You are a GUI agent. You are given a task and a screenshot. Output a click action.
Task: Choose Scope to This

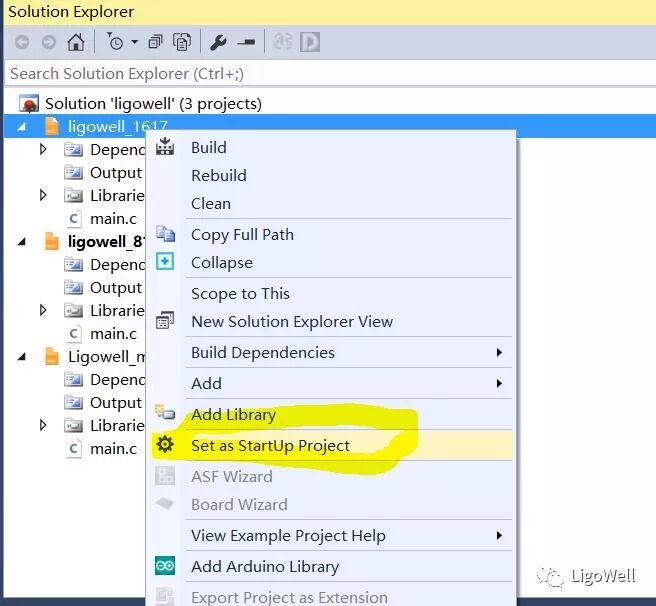[x=240, y=294]
